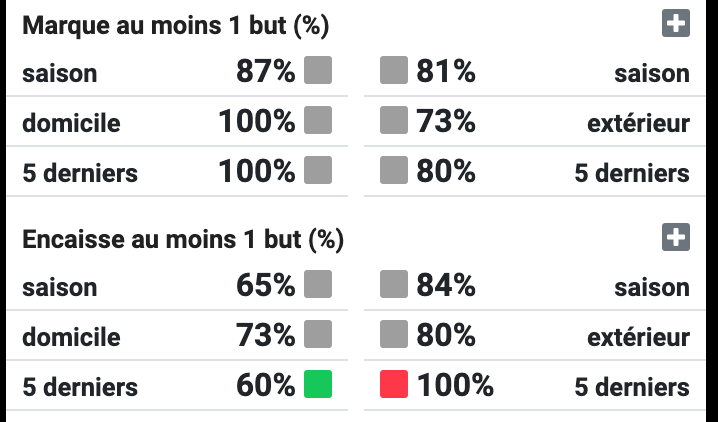Click grey square beside 65% saison conceded
This screenshot has width=718, height=422.
318,284
